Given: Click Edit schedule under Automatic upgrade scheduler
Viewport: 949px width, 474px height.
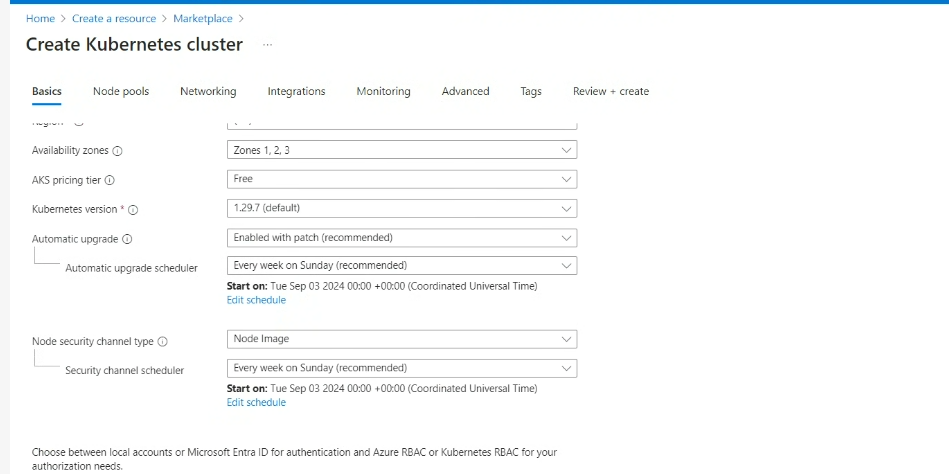Looking at the screenshot, I should point(256,300).
